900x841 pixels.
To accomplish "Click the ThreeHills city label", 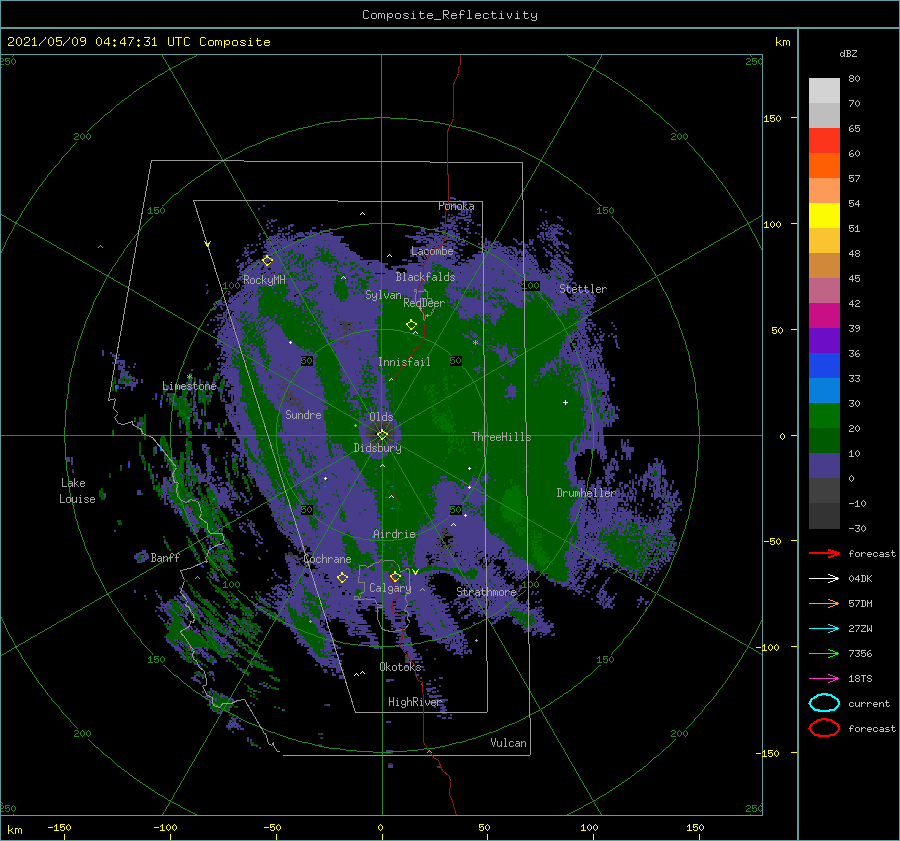I will [x=502, y=437].
